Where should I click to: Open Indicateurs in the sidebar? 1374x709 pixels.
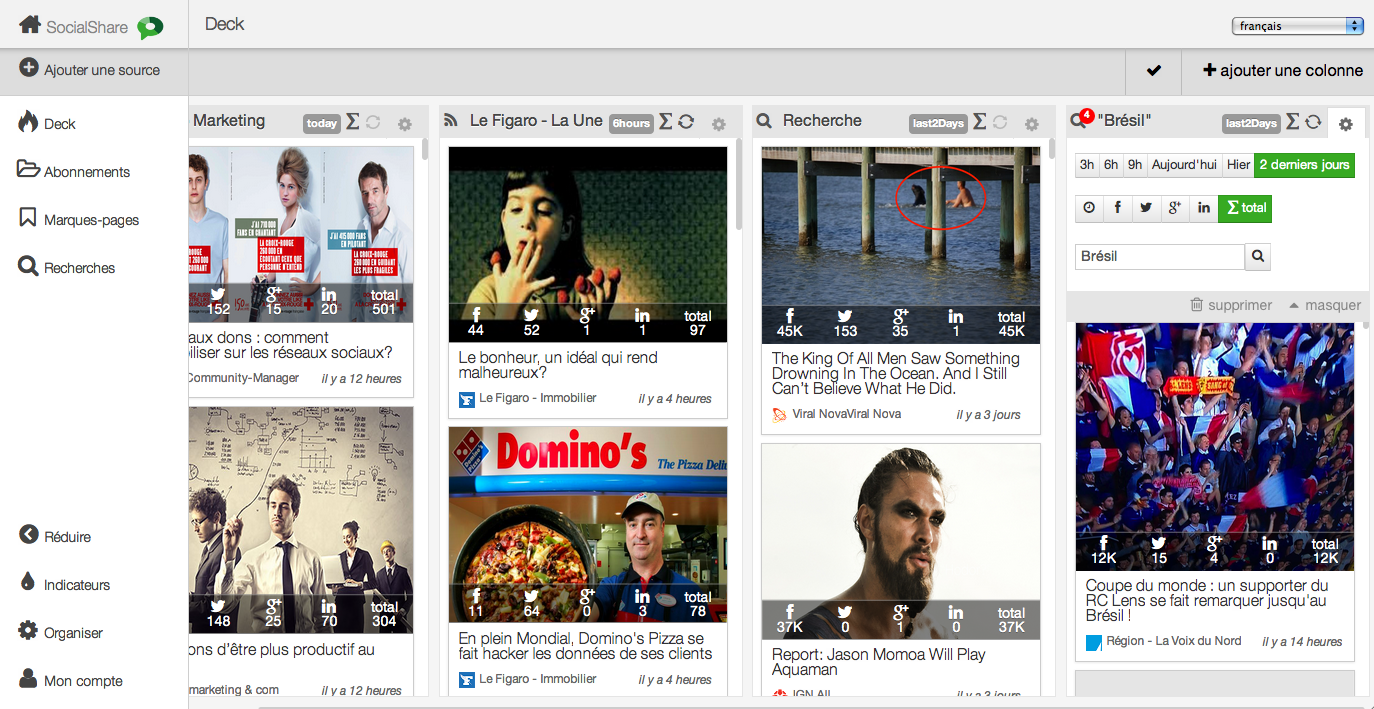click(x=77, y=585)
